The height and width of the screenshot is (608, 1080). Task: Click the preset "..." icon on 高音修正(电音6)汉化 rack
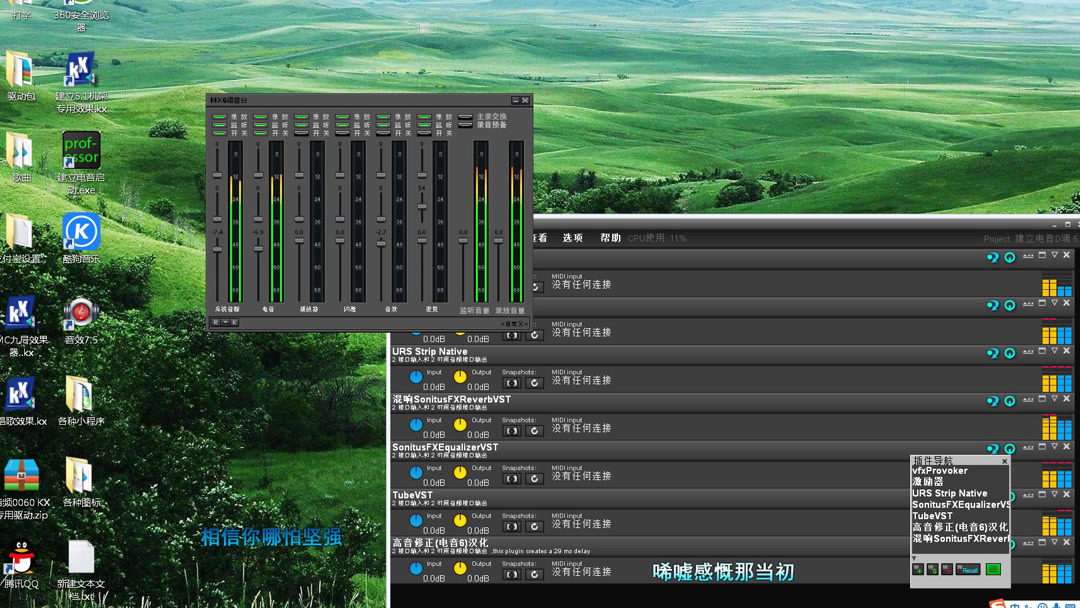[x=1029, y=545]
